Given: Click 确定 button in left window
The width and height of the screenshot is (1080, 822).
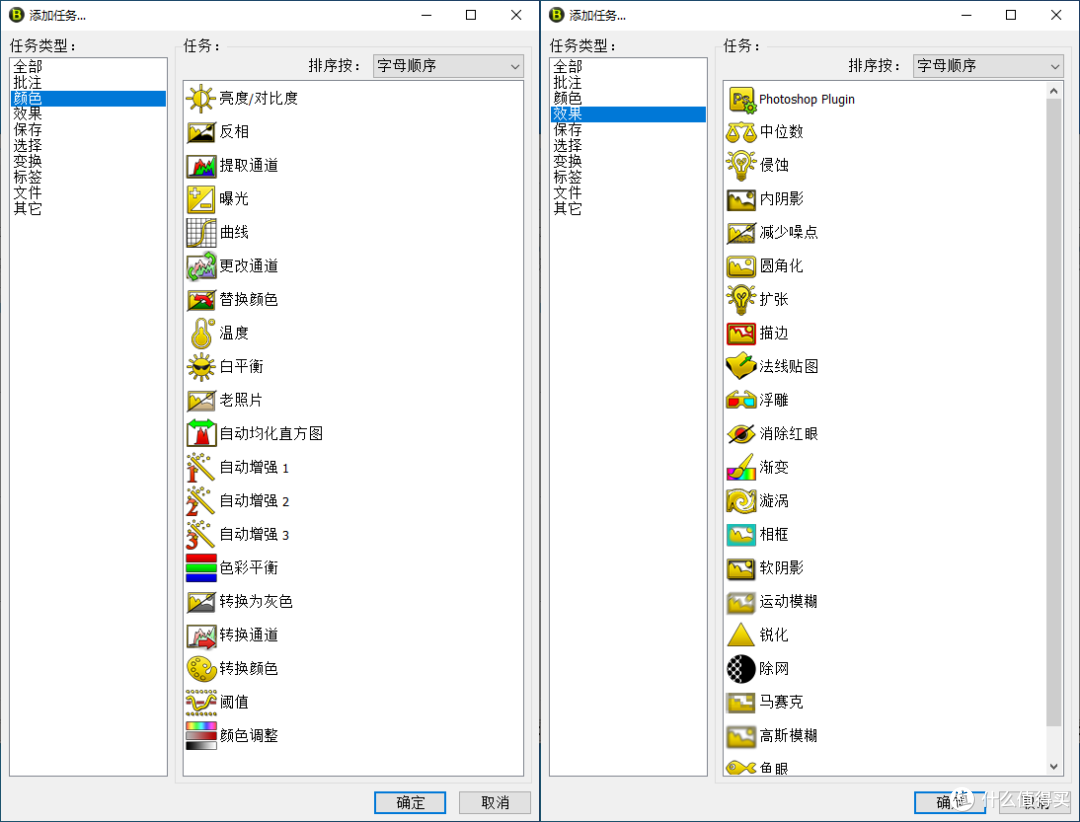Looking at the screenshot, I should pyautogui.click(x=410, y=803).
